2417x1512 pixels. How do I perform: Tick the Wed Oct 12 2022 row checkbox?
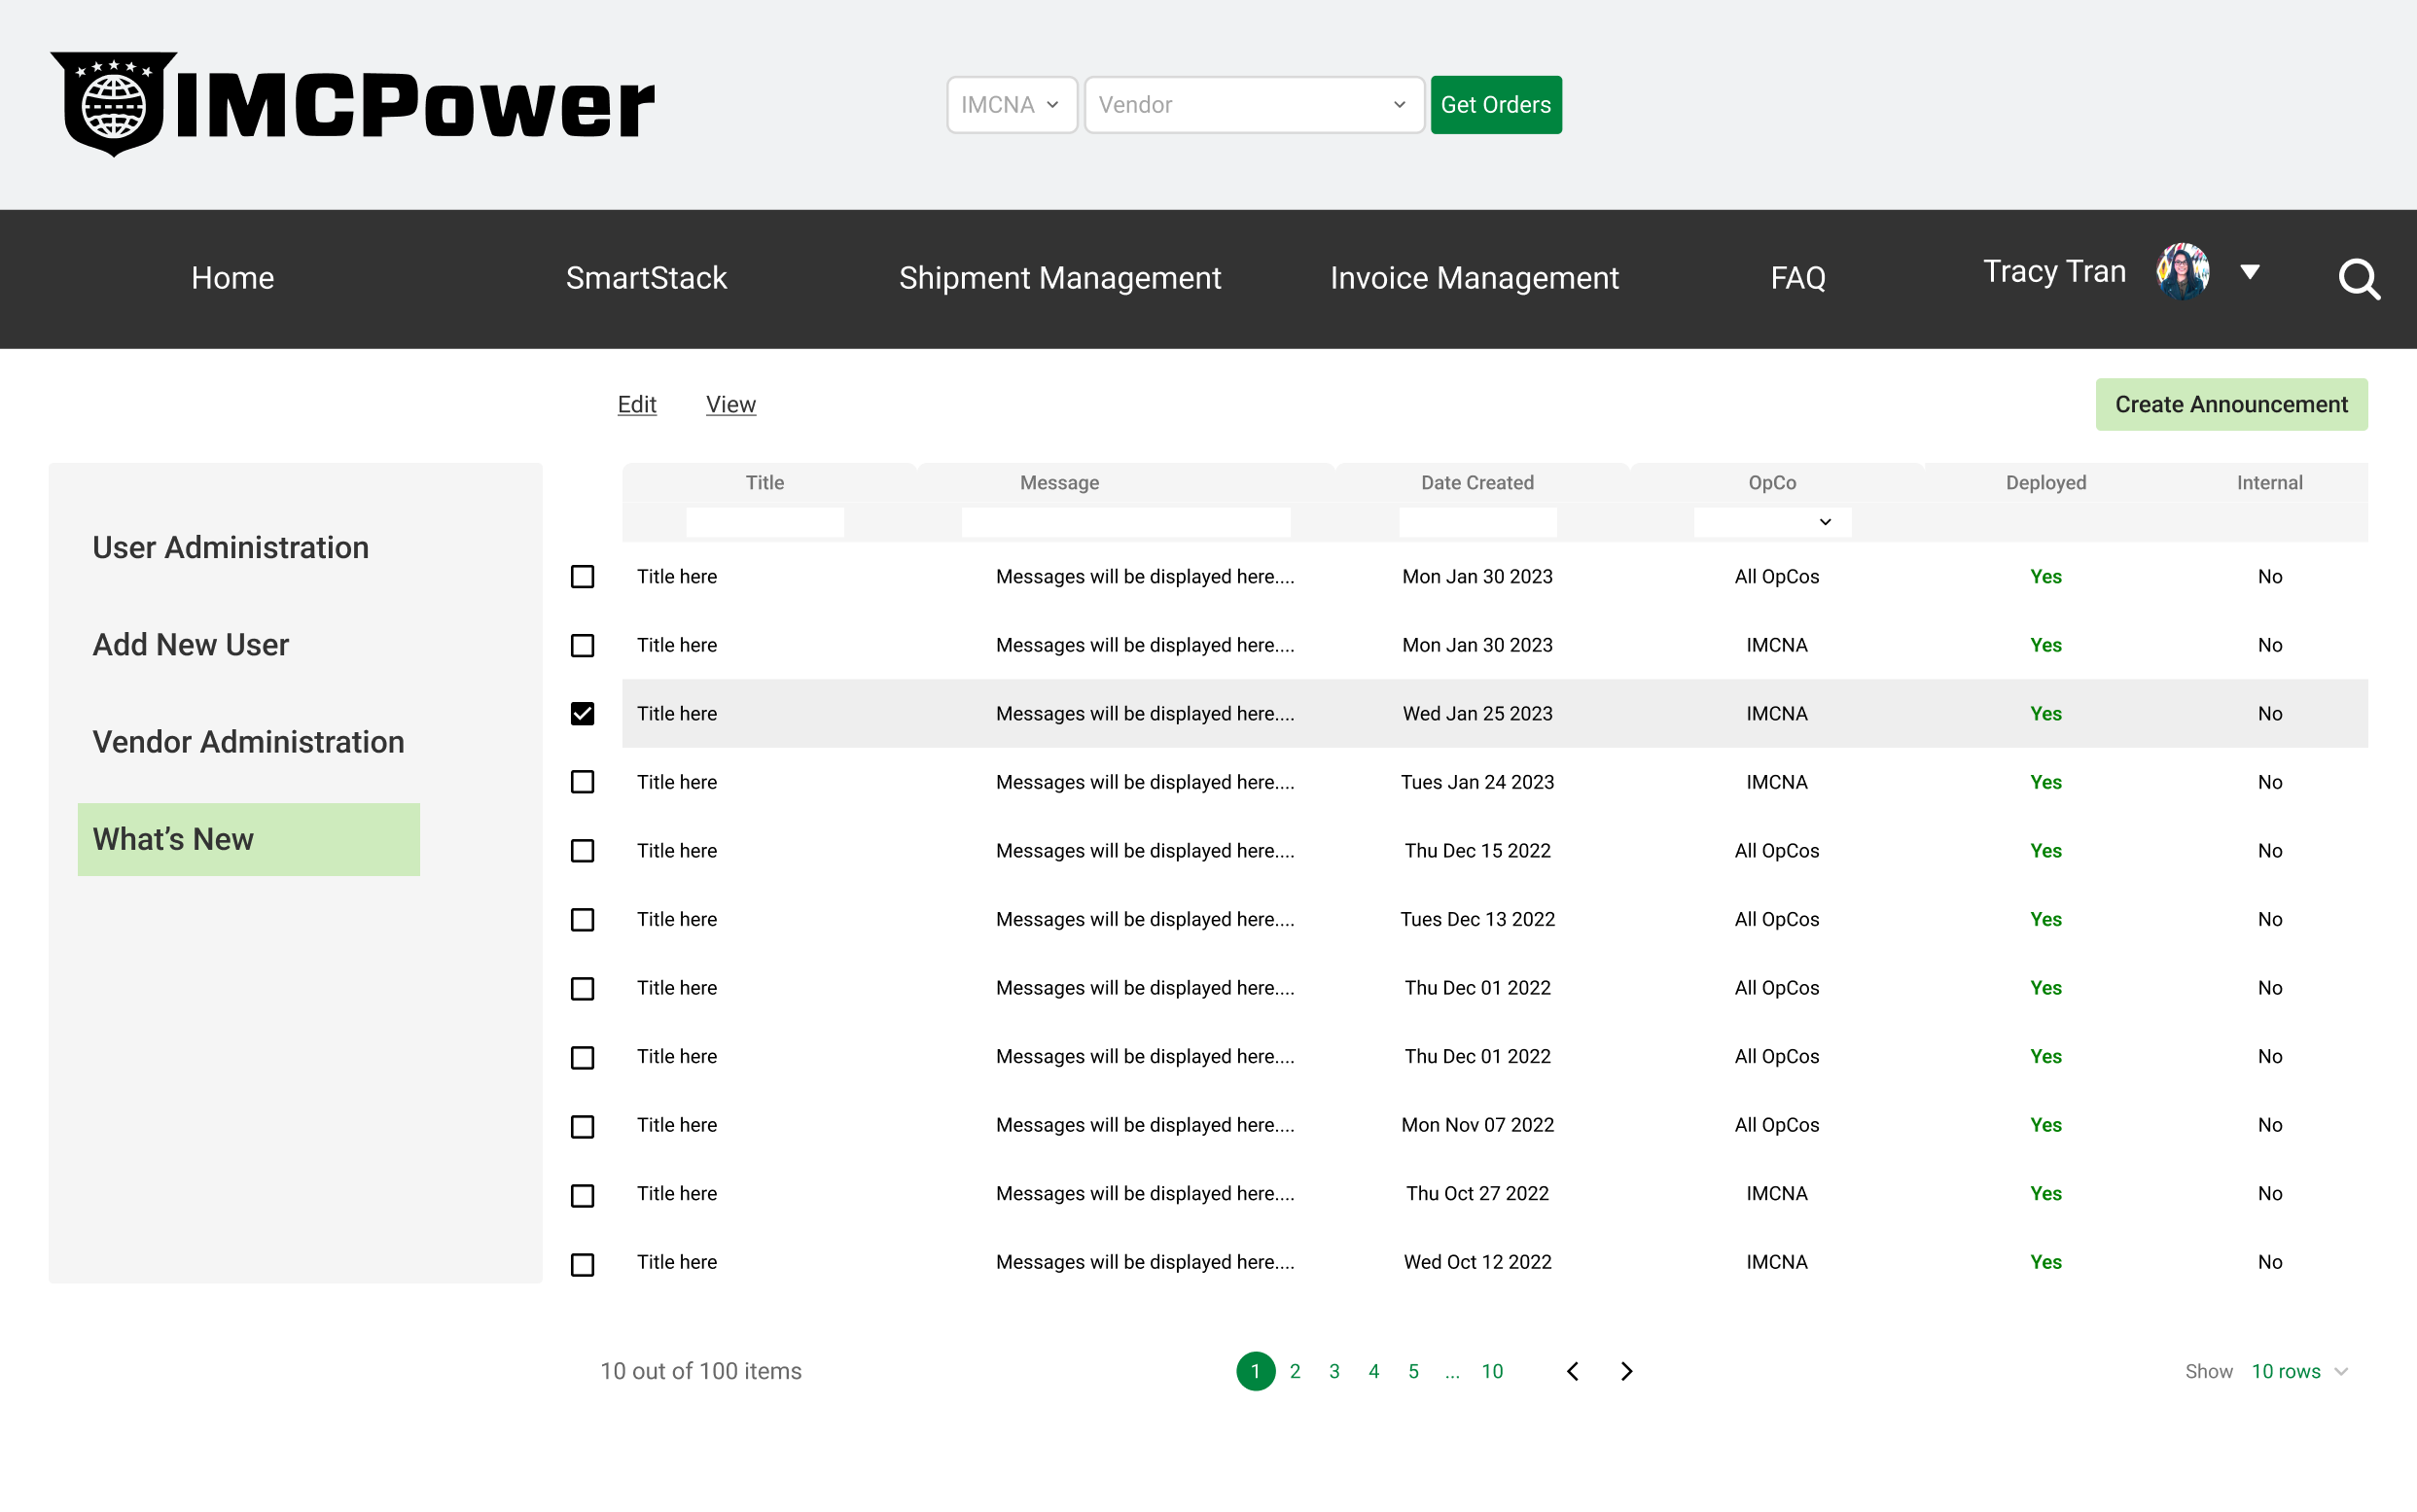[582, 1264]
